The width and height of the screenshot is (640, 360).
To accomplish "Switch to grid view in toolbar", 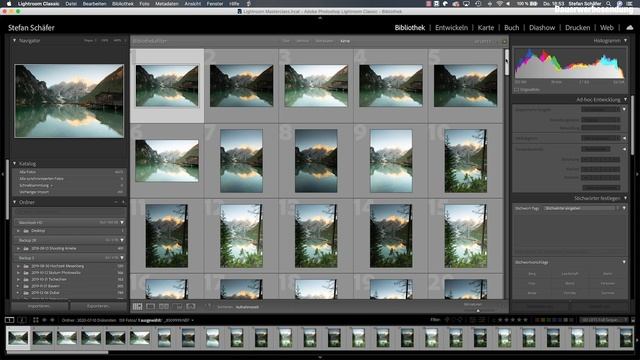I will coord(138,307).
